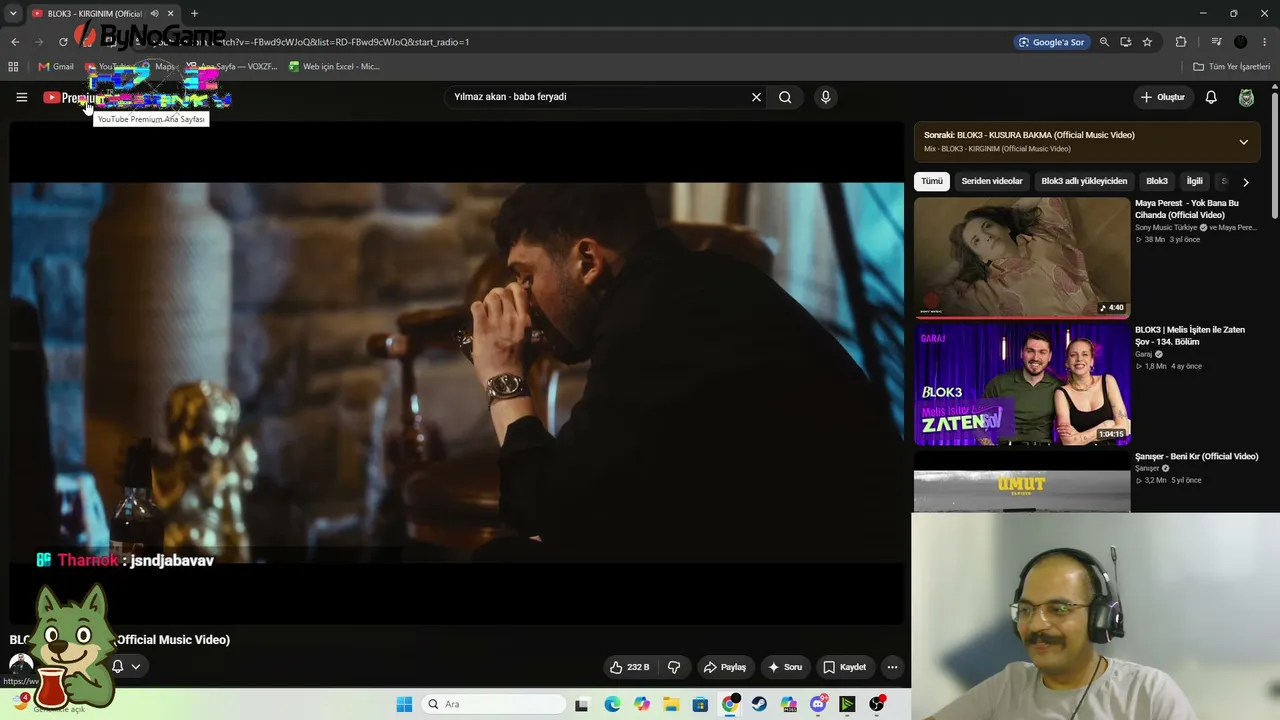Open BLOK3 | Melis İşiten ile Zaten Şov title
The height and width of the screenshot is (720, 1280).
[1190, 336]
